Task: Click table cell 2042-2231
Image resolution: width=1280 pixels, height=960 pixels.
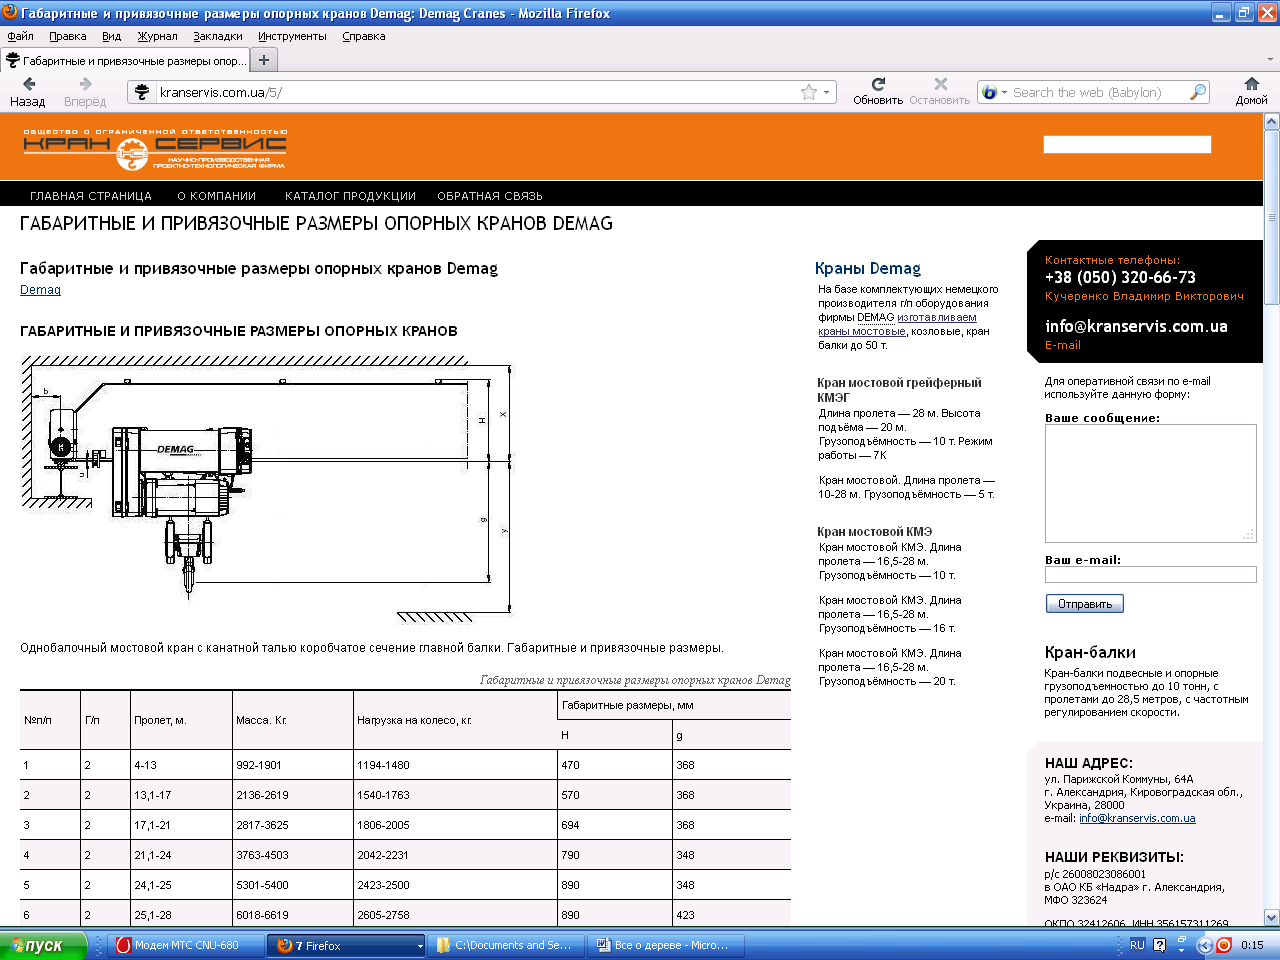Action: pyautogui.click(x=383, y=855)
